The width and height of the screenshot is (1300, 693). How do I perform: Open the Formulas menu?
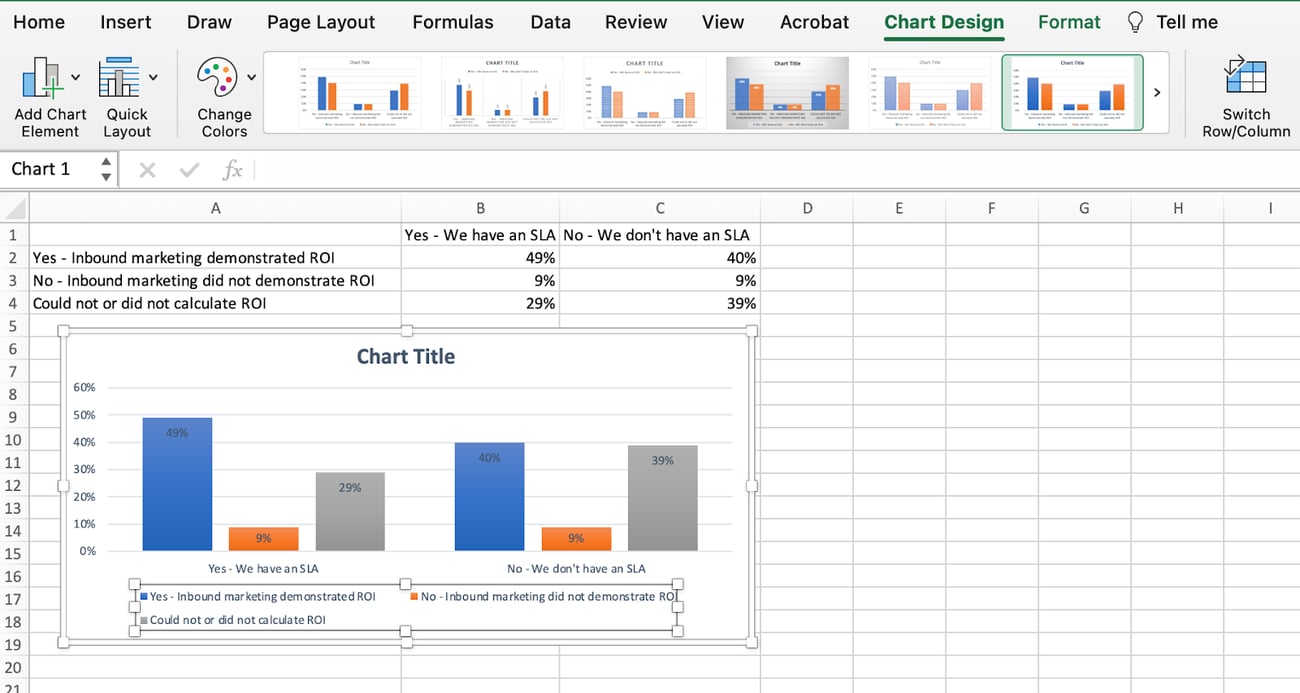[x=452, y=21]
